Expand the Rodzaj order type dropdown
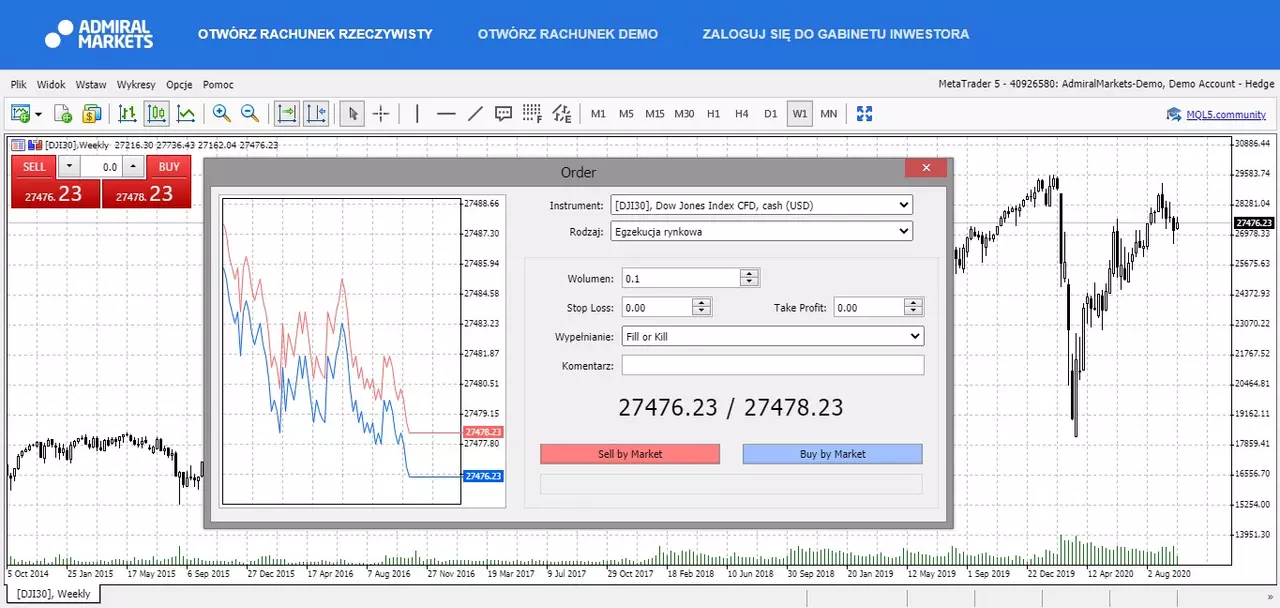1280x608 pixels. 761,231
